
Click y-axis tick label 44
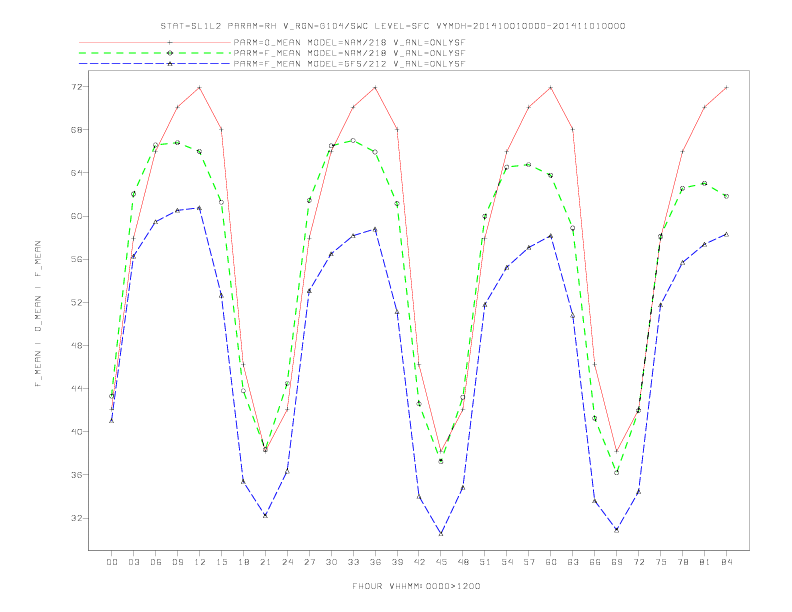(x=76, y=389)
